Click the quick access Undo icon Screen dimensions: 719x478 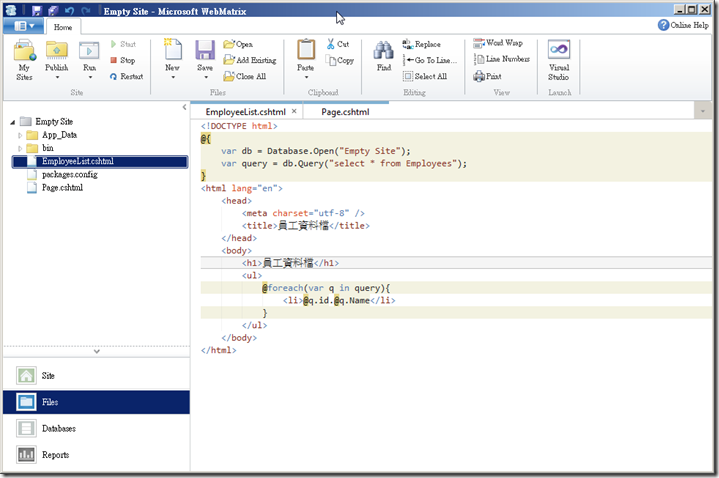point(69,11)
